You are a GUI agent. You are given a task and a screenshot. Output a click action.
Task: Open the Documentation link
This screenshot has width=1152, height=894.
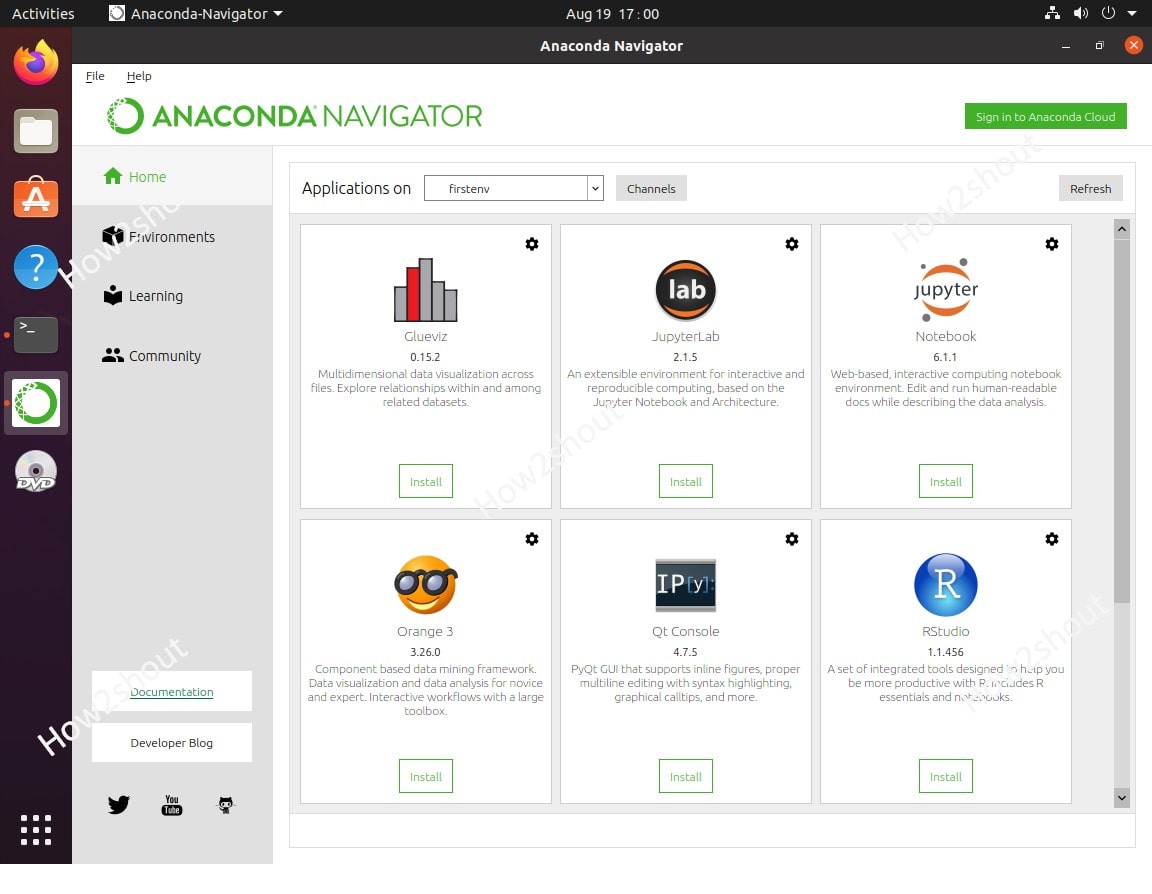click(x=171, y=691)
